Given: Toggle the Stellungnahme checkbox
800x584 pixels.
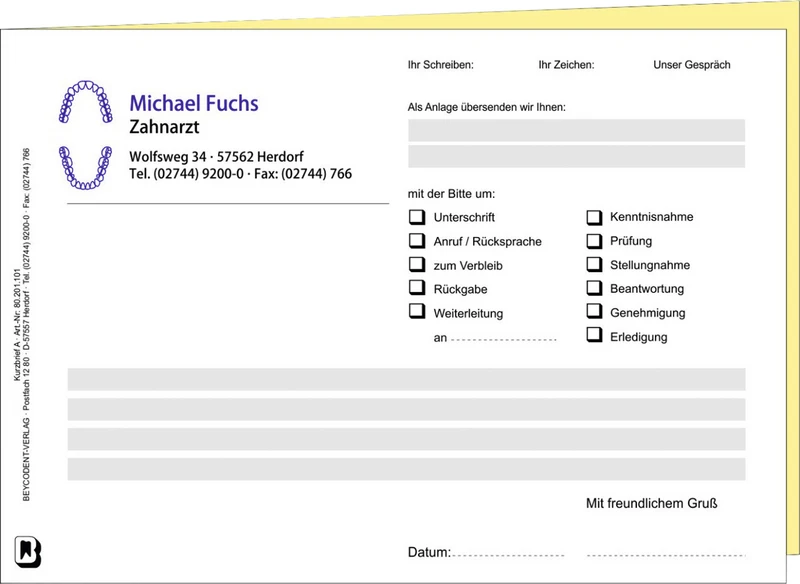Looking at the screenshot, I should pyautogui.click(x=594, y=264).
